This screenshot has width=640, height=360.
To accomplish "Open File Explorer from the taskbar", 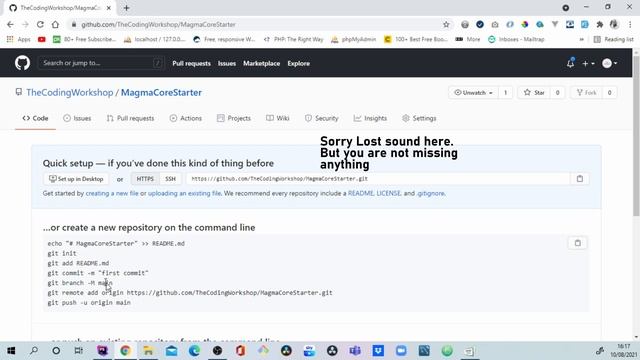I will click(148, 351).
